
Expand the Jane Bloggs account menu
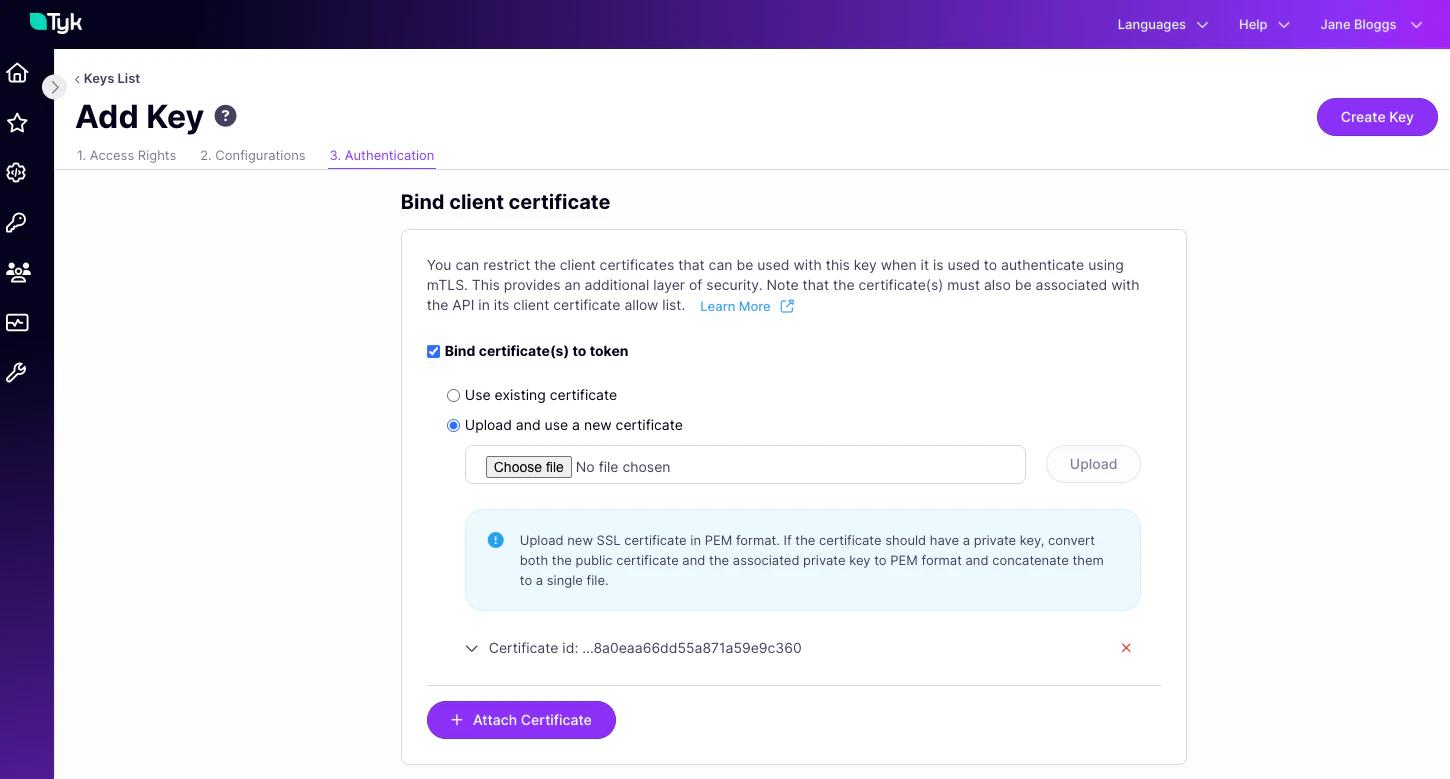click(x=1368, y=24)
